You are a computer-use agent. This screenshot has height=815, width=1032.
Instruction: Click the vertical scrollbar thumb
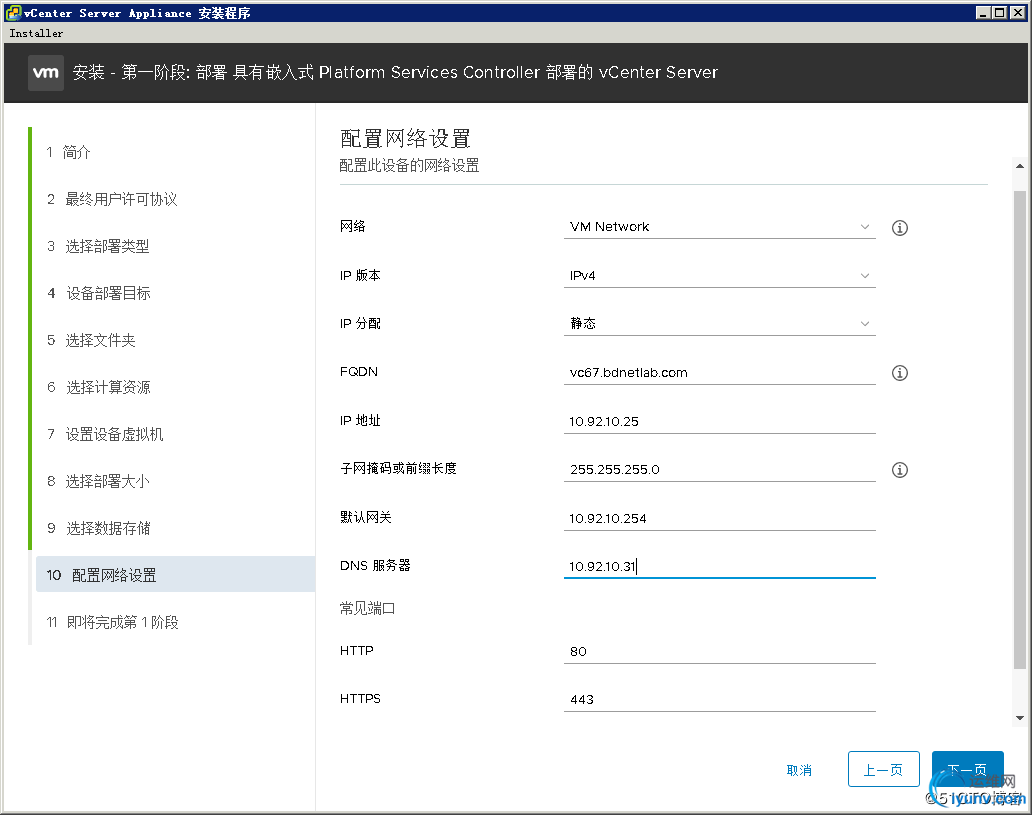point(1019,429)
